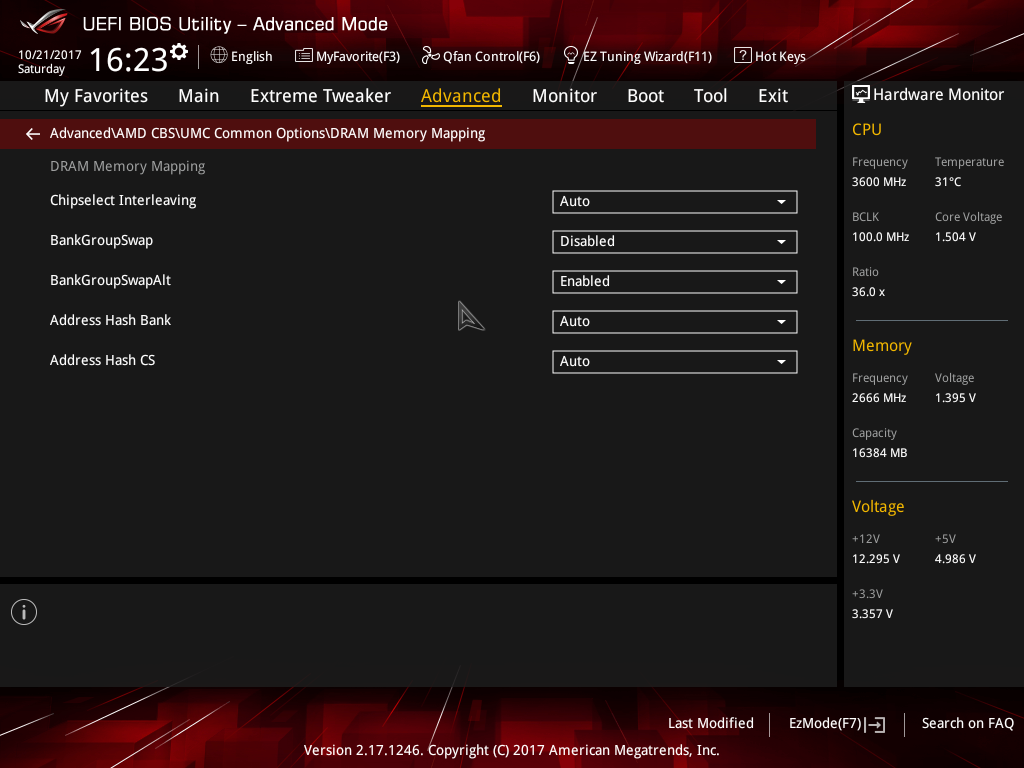The image size is (1024, 768).
Task: Click the info icon in help panel
Action: coord(24,612)
